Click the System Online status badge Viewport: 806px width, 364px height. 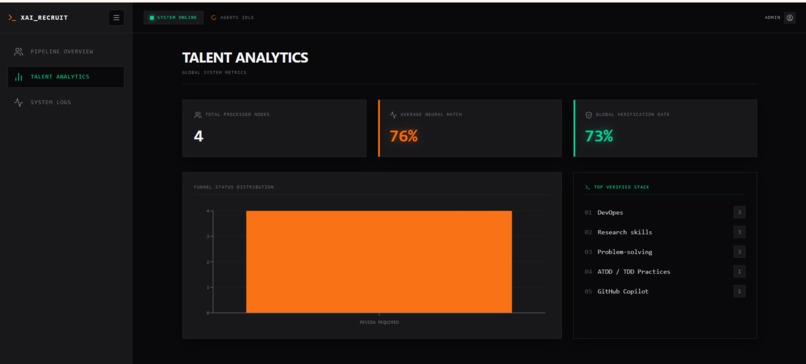click(x=173, y=17)
